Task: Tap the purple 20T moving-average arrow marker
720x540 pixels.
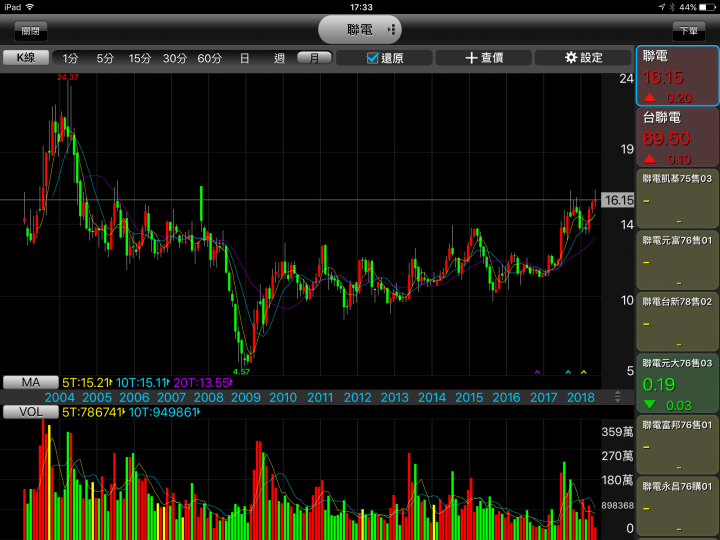Action: [x=537, y=372]
